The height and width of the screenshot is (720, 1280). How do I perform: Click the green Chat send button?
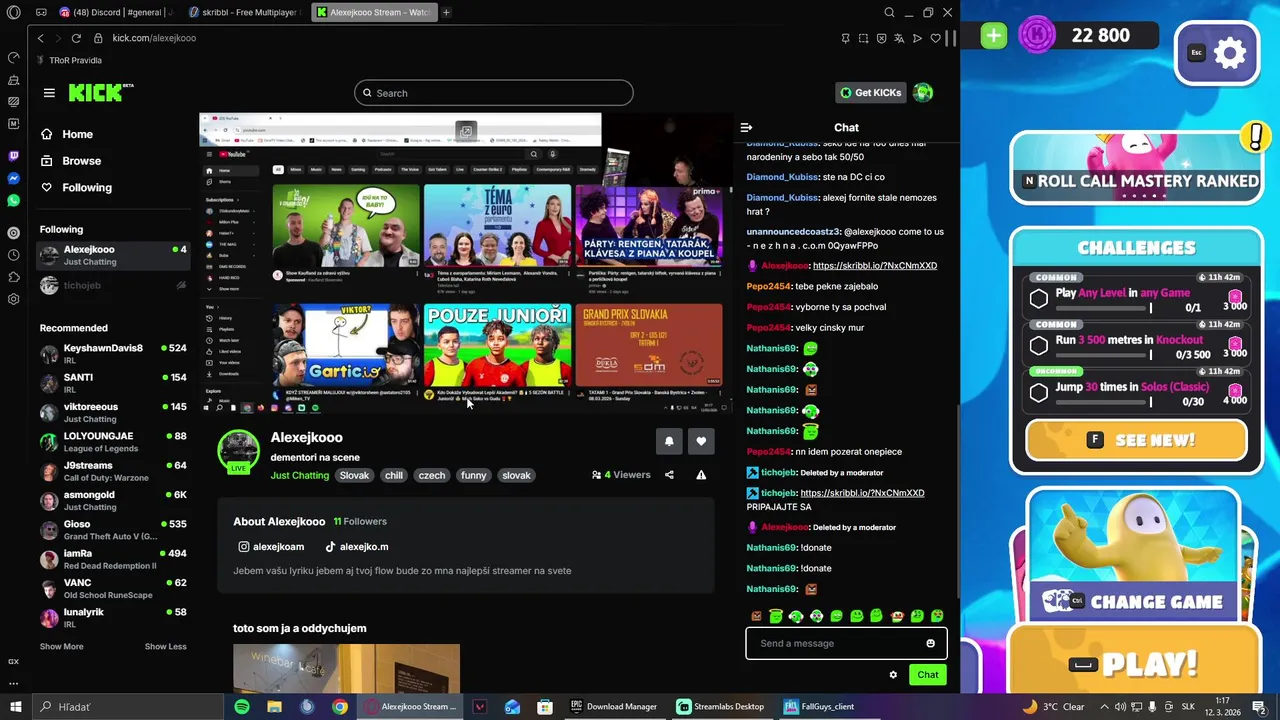tap(928, 675)
